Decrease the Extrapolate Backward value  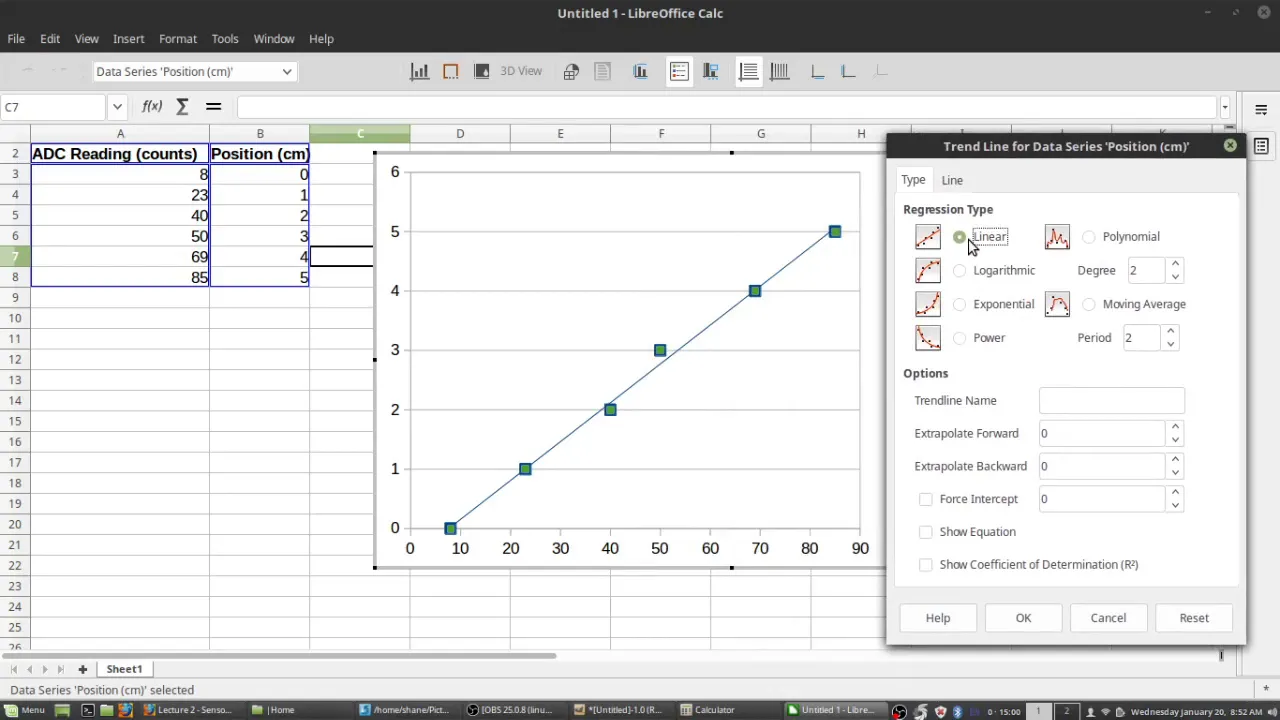1175,472
